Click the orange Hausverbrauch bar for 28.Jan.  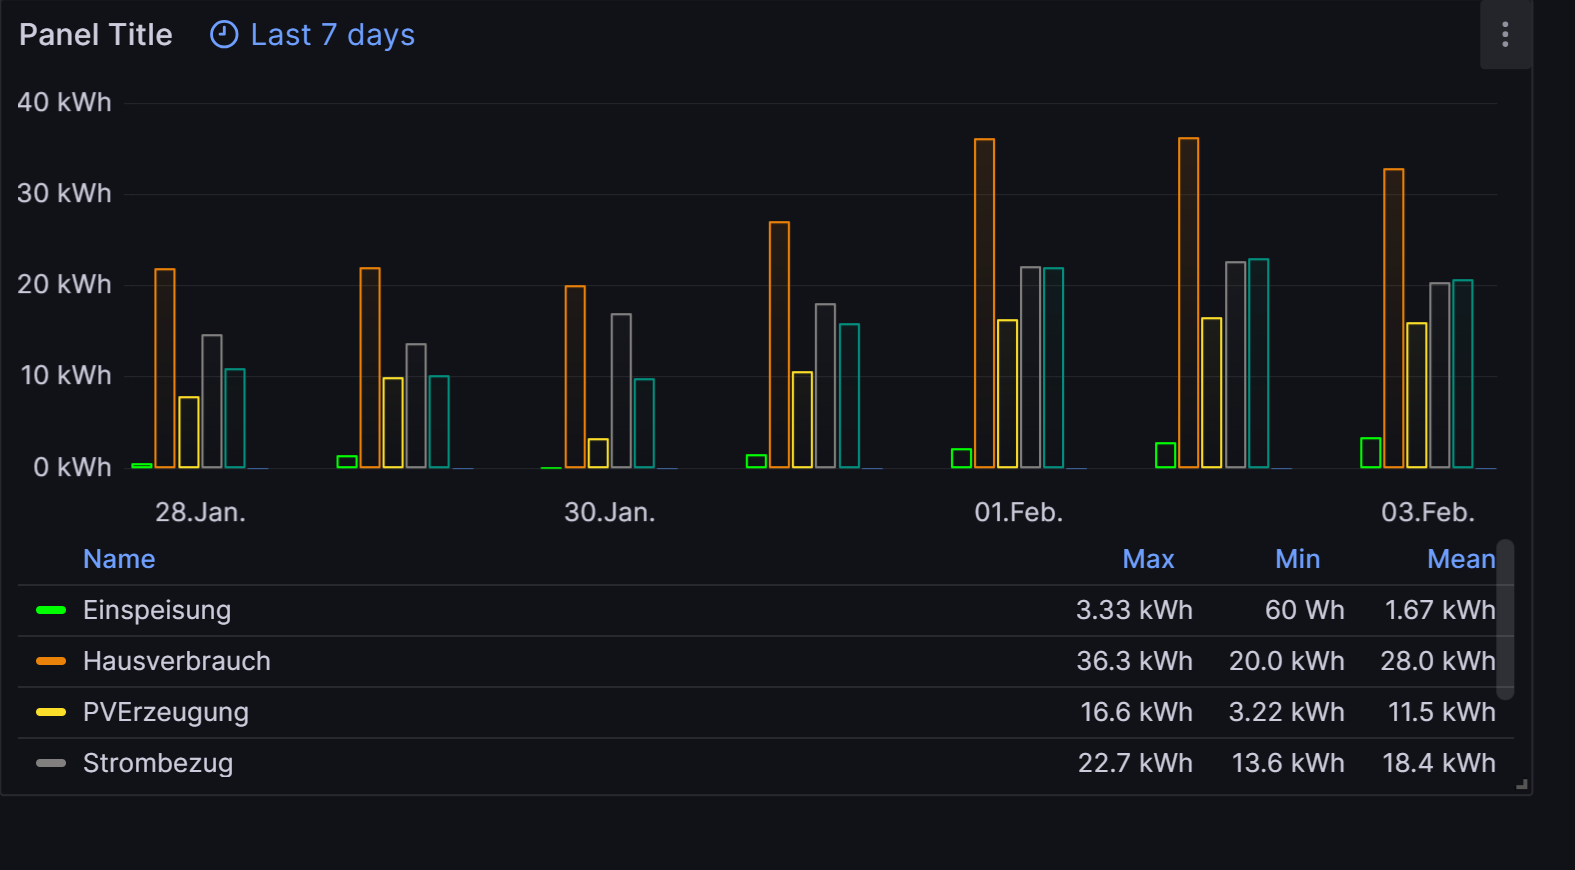[165, 368]
